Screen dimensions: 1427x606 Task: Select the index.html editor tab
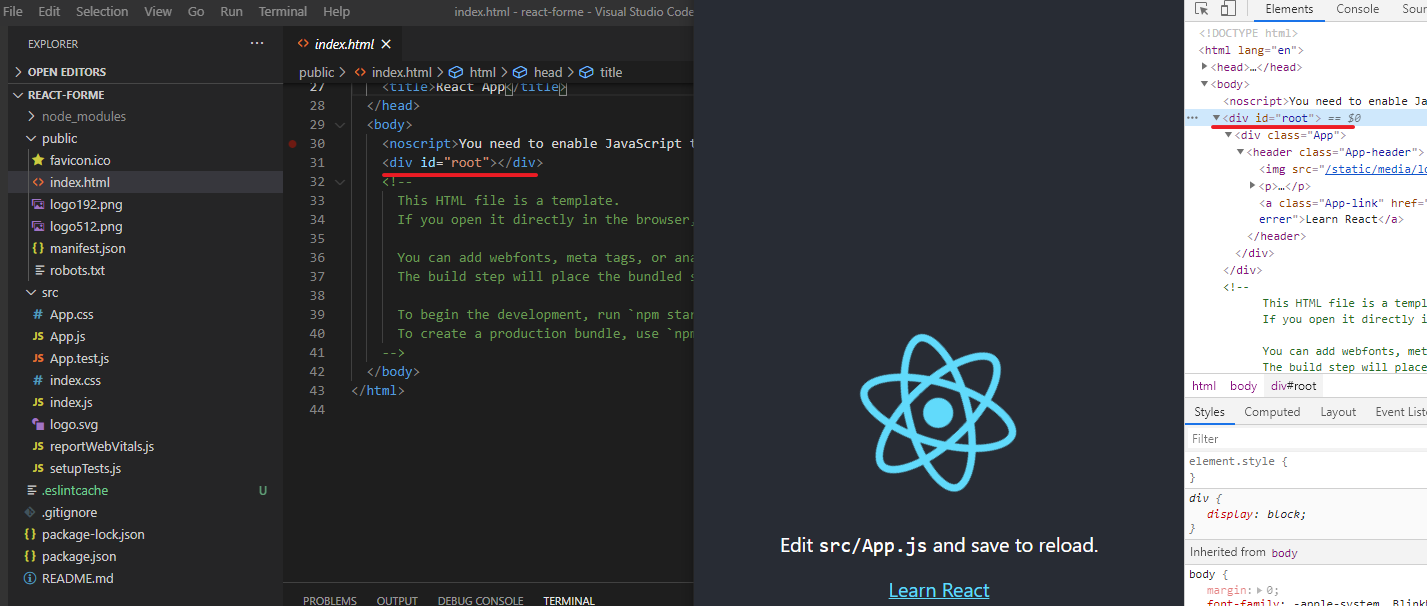(x=343, y=44)
